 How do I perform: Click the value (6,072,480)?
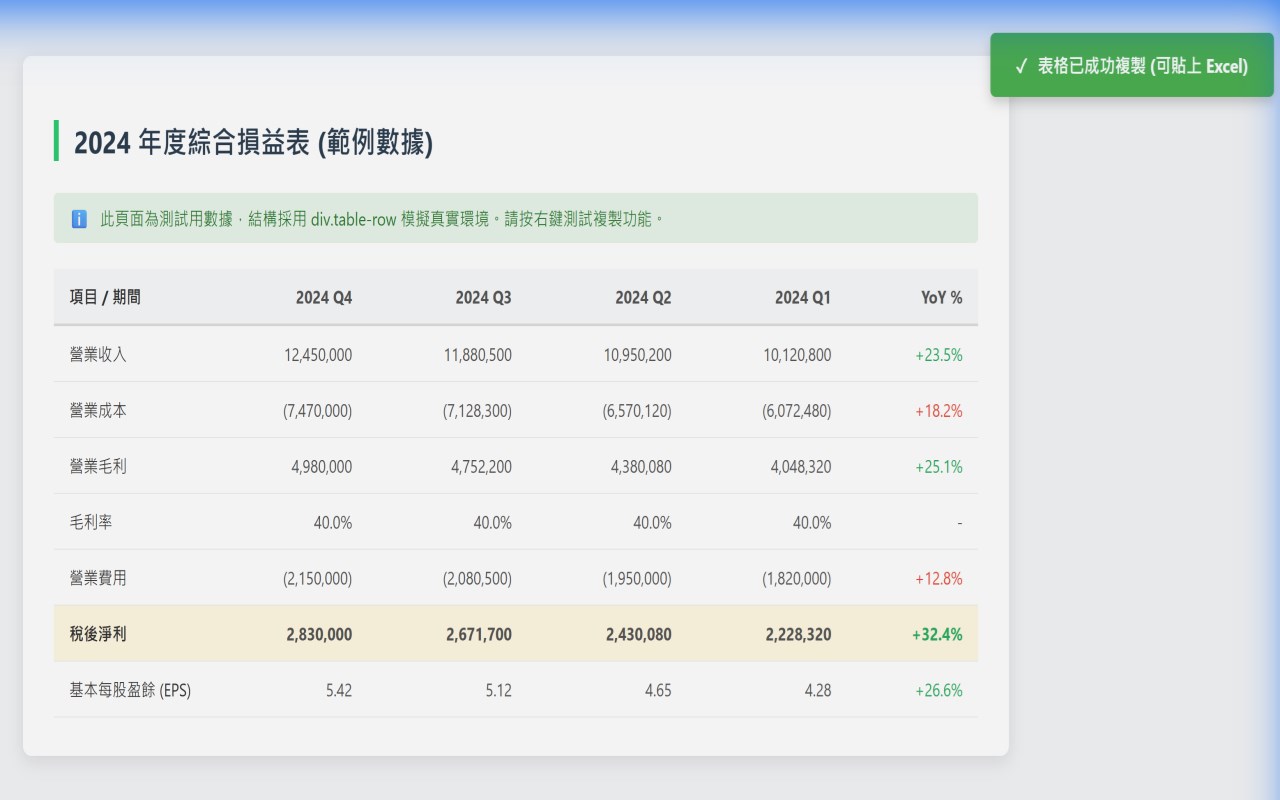(x=797, y=410)
